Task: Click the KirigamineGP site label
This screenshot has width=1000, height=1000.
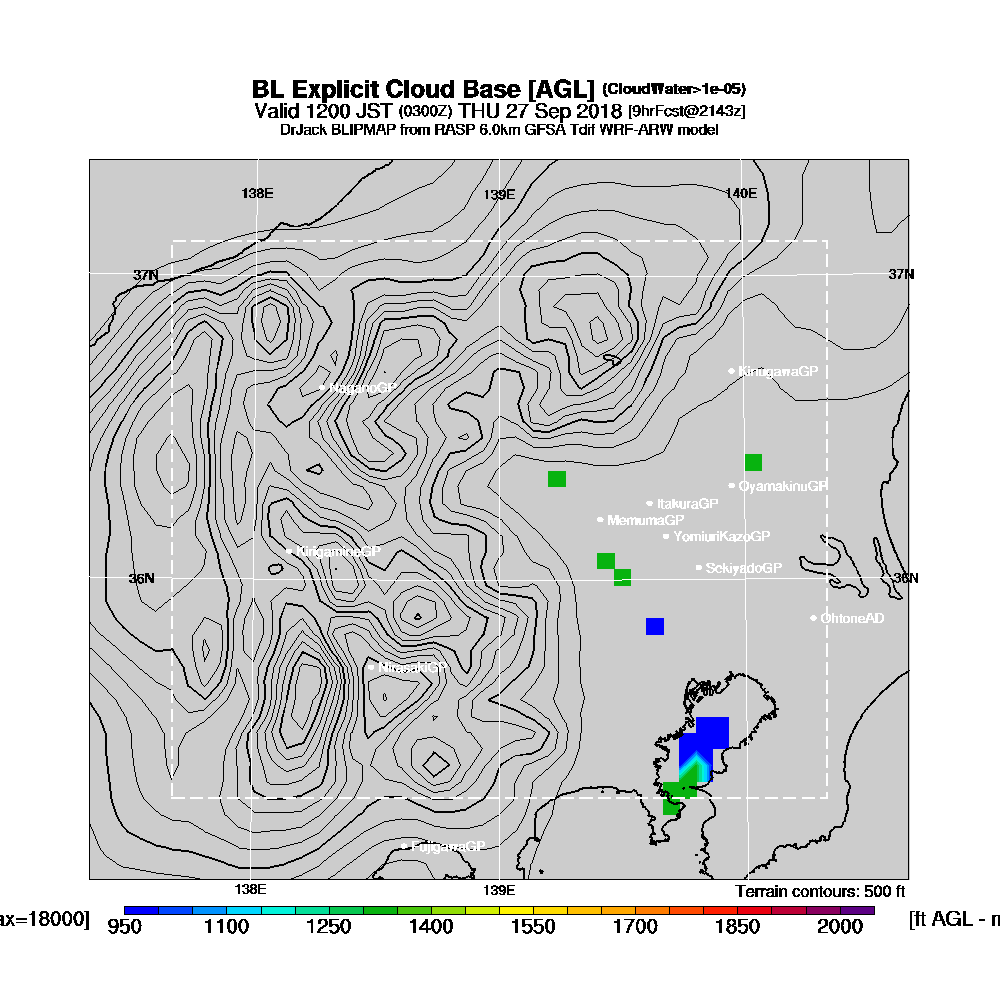Action: point(338,551)
